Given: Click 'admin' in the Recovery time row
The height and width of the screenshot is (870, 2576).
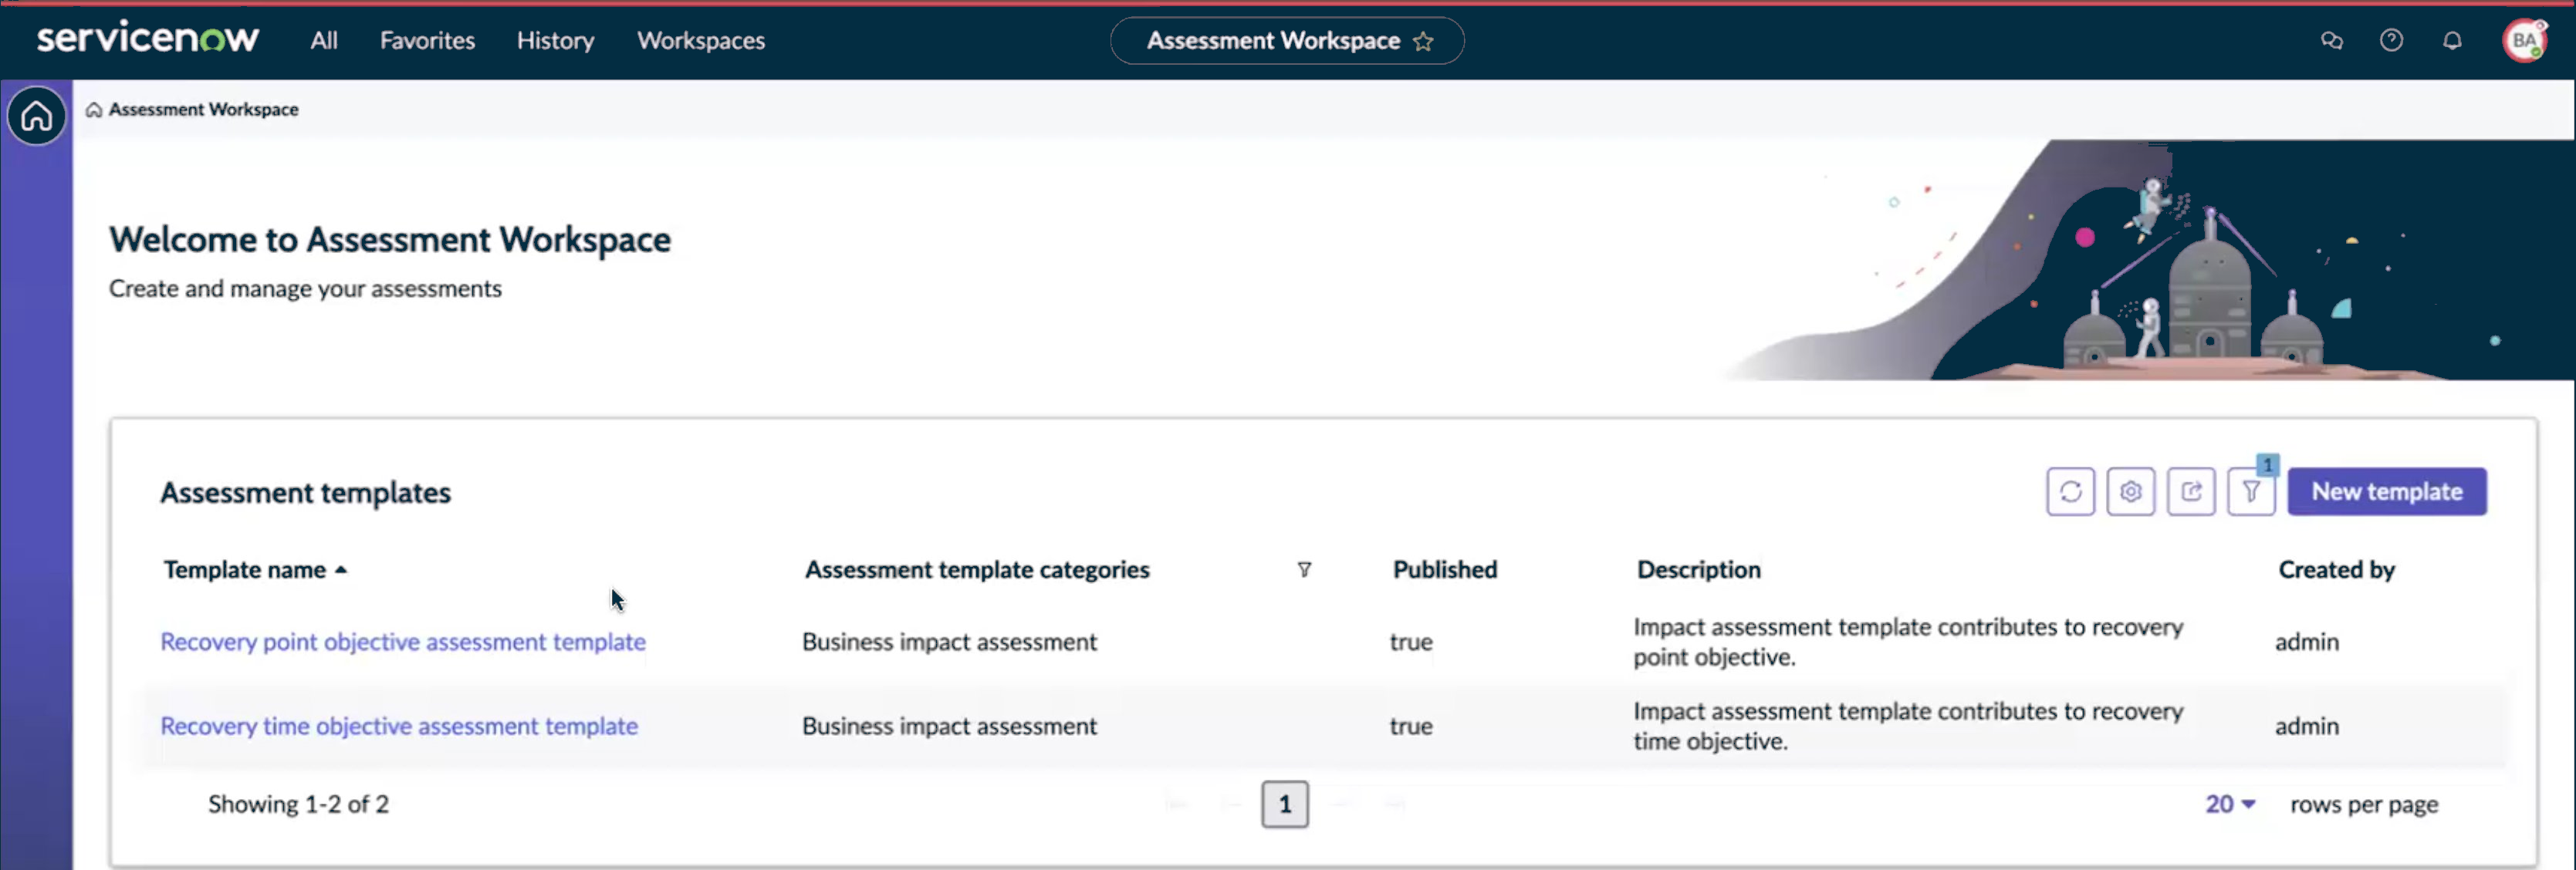Looking at the screenshot, I should [2306, 726].
